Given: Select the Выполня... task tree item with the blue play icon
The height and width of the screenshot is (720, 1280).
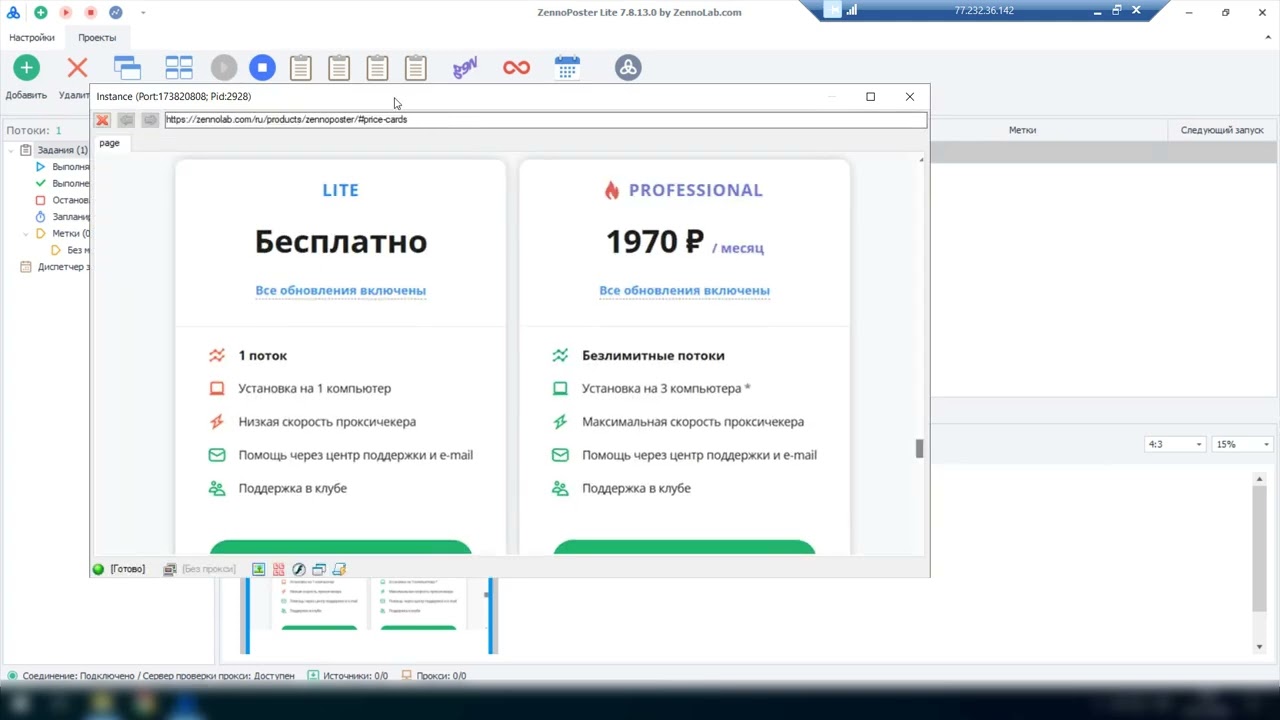Looking at the screenshot, I should click(62, 167).
